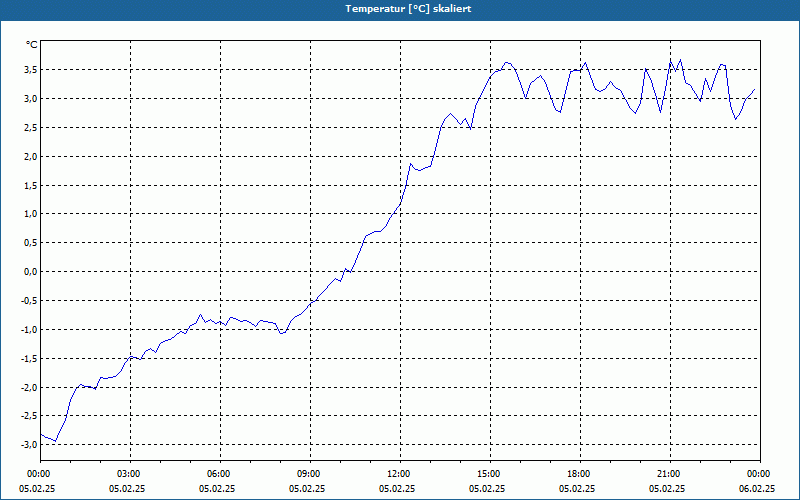Click the 05.02.25 date under 21:00
The image size is (800, 500).
(667, 488)
